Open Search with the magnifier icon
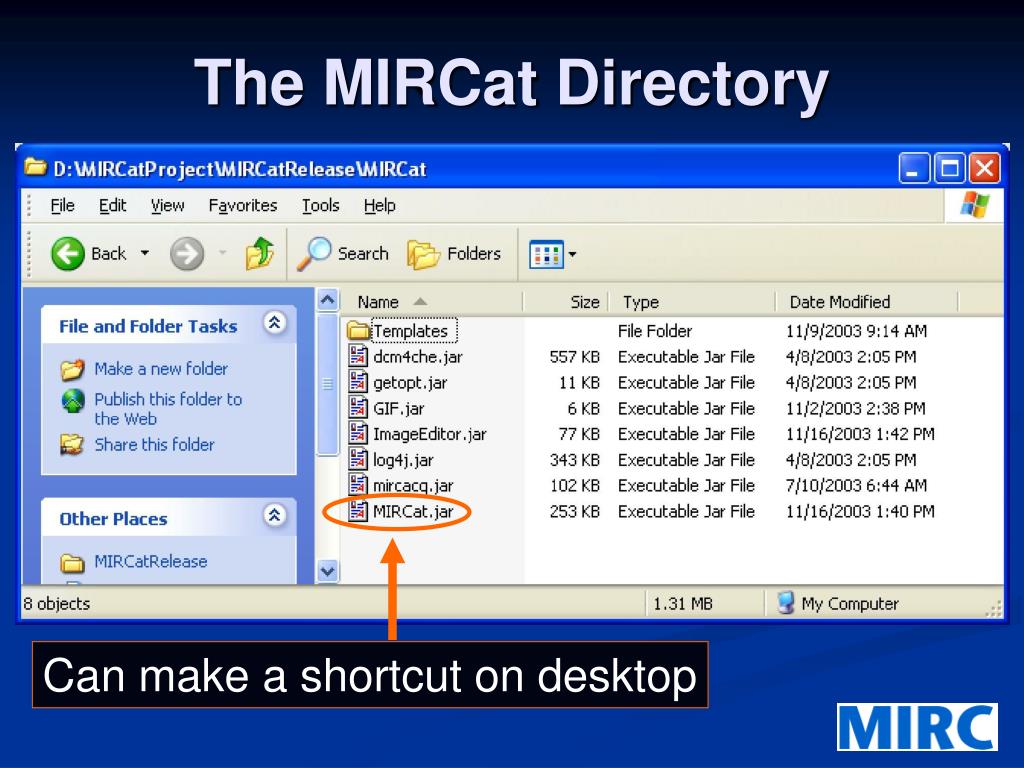 (314, 253)
